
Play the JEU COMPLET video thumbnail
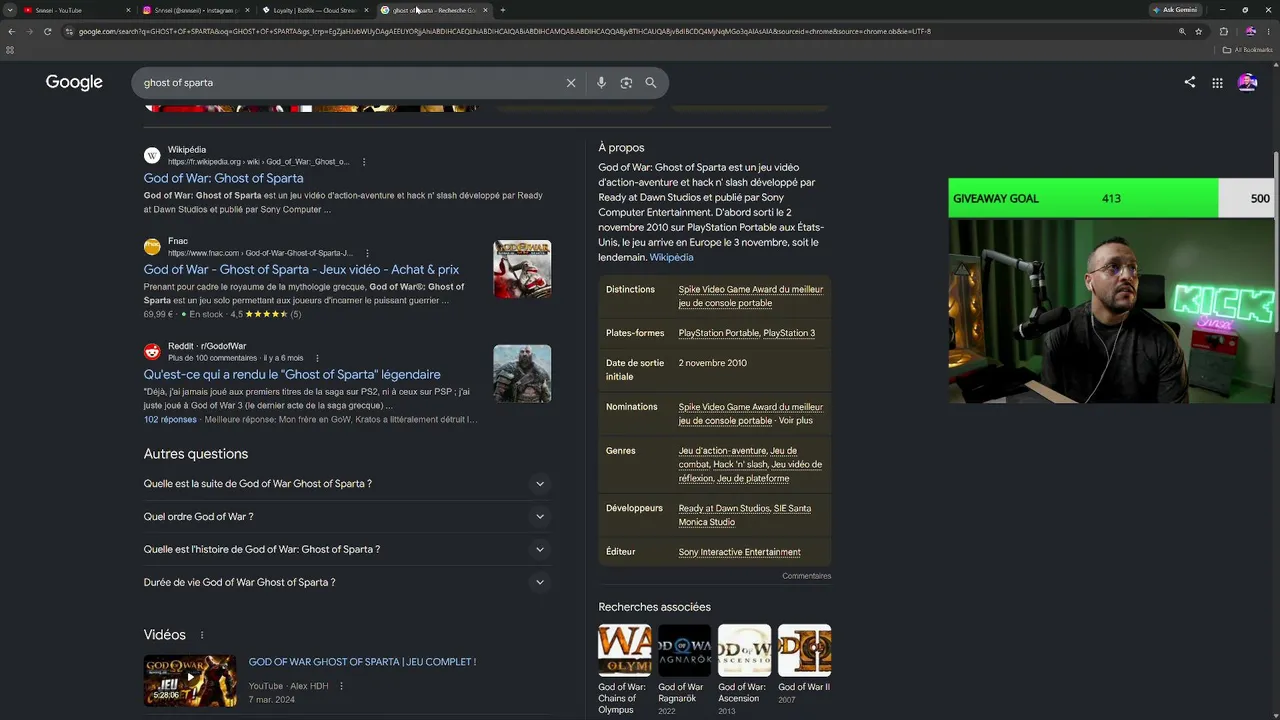click(x=190, y=681)
